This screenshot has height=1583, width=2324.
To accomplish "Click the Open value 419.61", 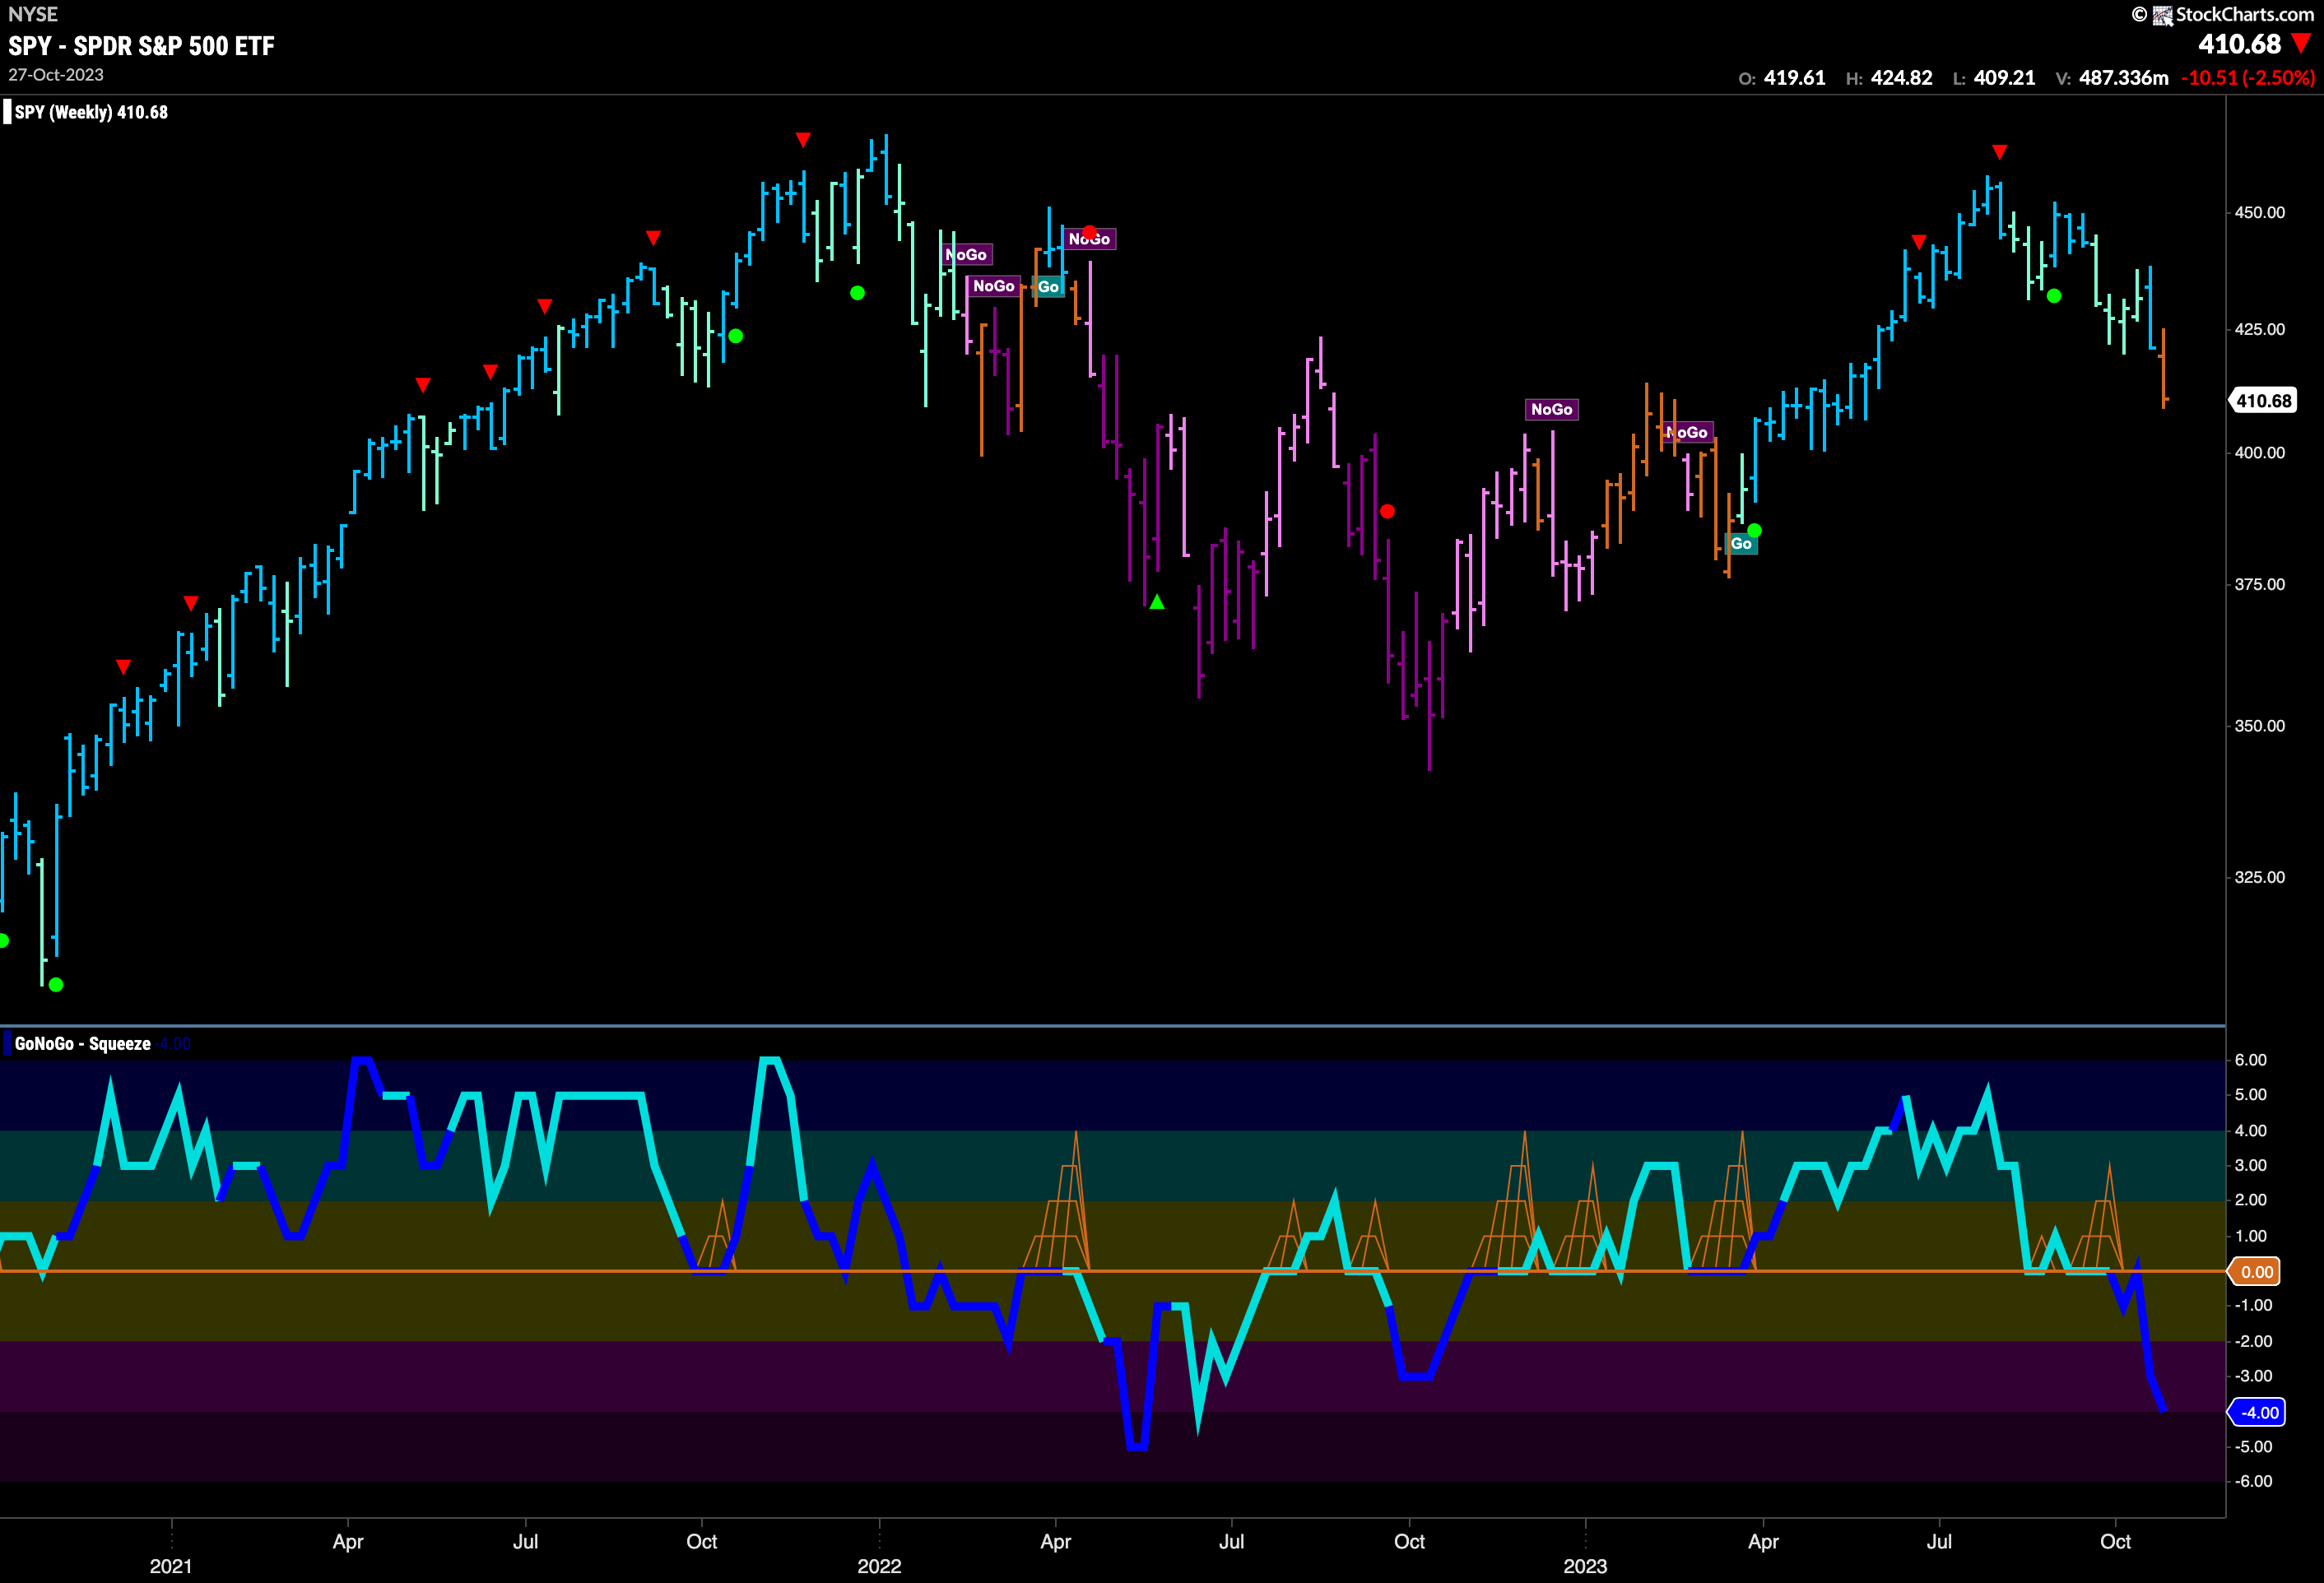I will pyautogui.click(x=1794, y=78).
